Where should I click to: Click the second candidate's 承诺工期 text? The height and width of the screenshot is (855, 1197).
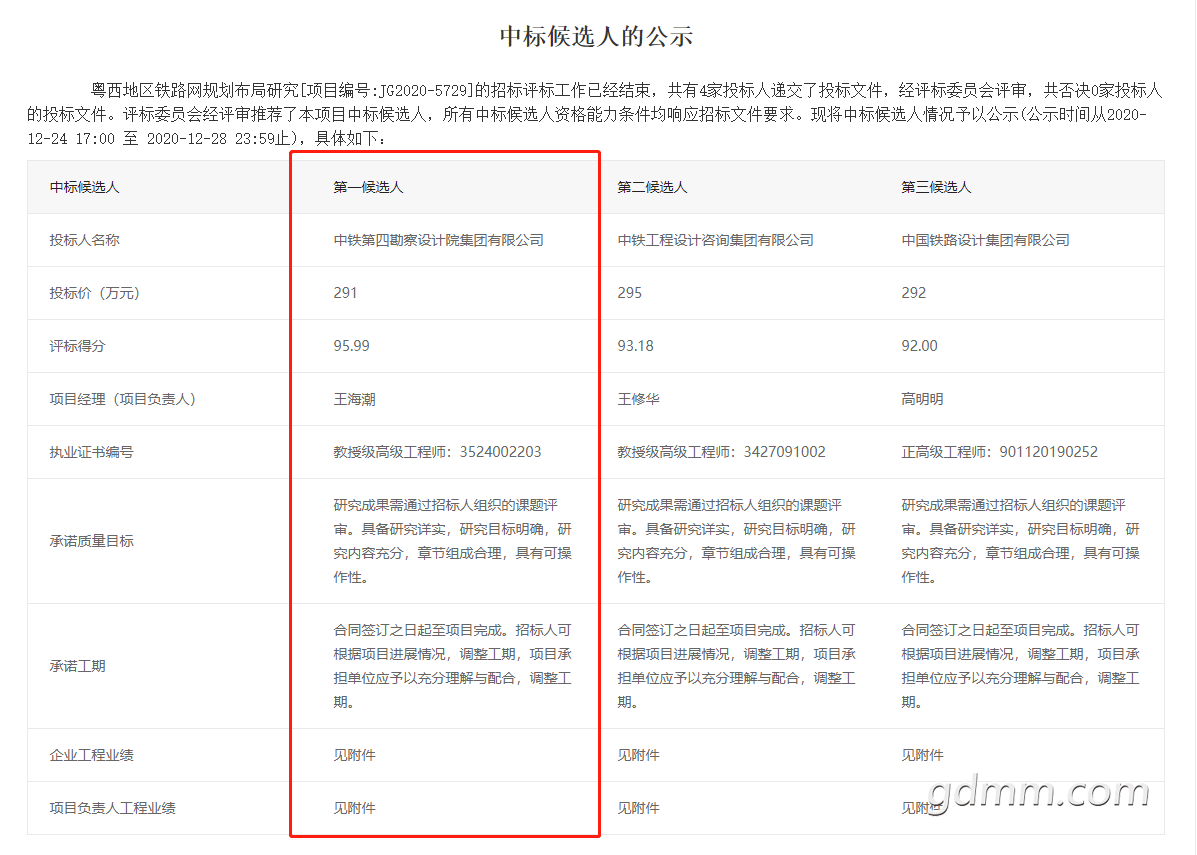point(737,666)
